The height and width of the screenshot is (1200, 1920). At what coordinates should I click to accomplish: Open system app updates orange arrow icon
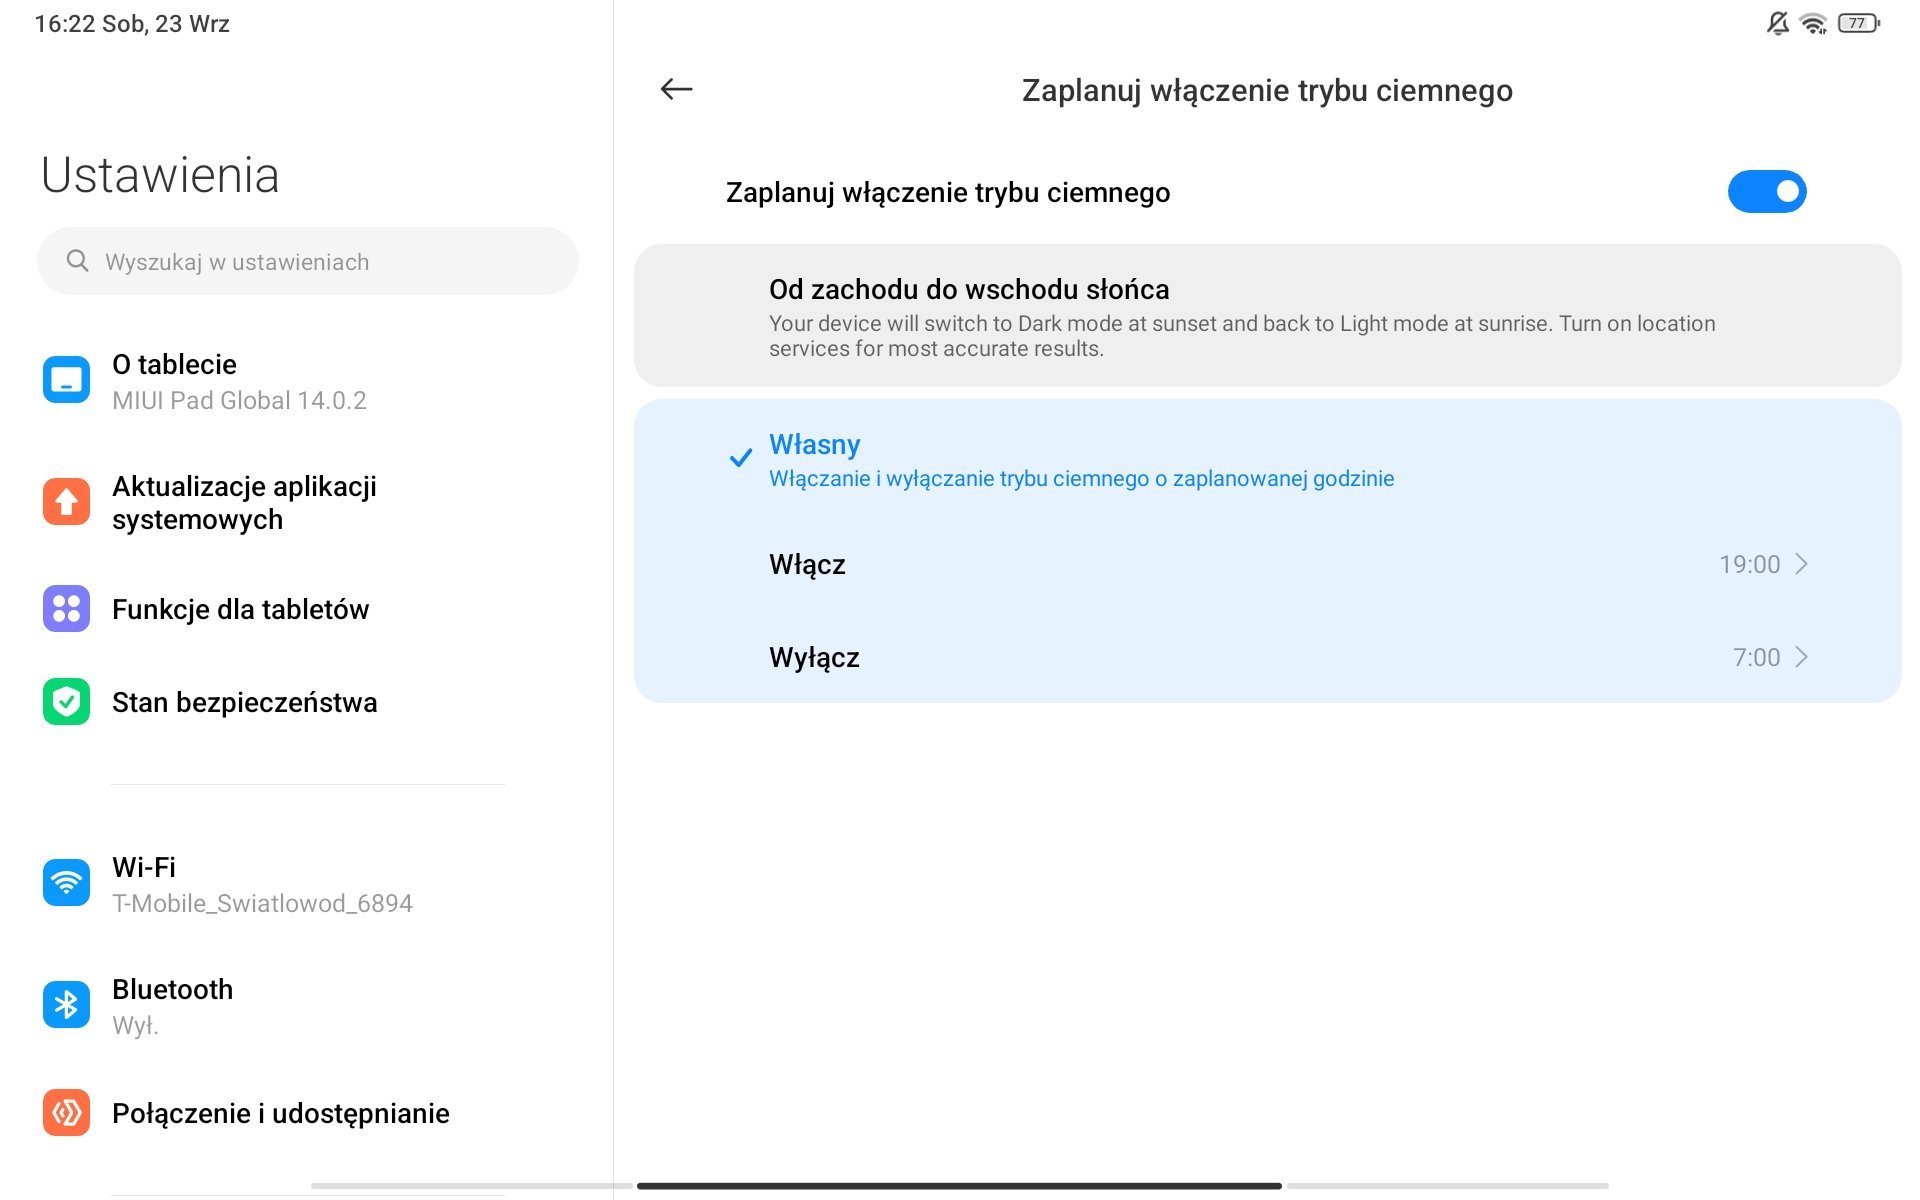[66, 502]
